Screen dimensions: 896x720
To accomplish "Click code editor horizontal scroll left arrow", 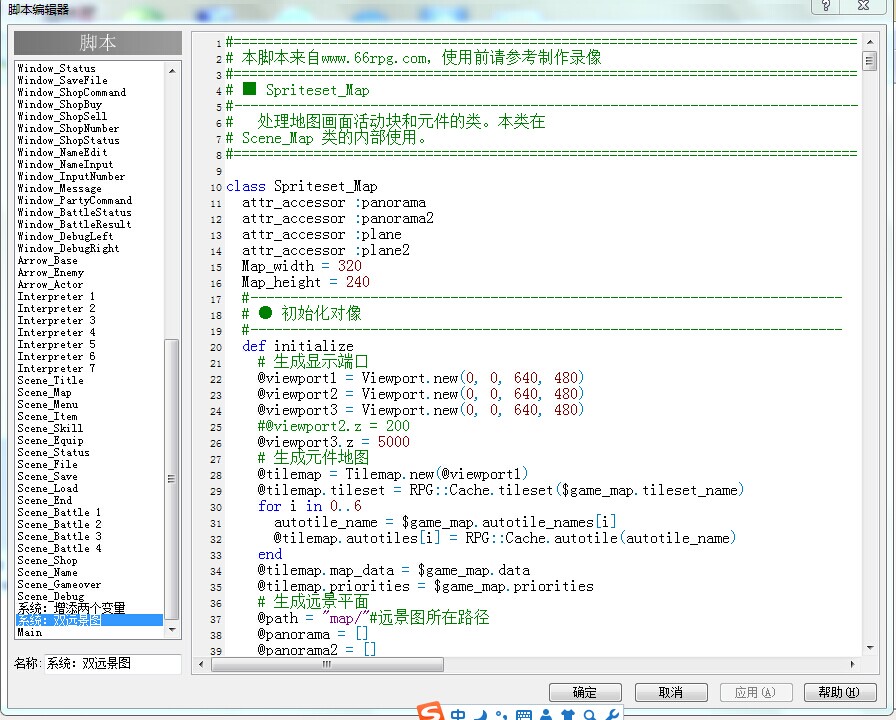I will 201,664.
